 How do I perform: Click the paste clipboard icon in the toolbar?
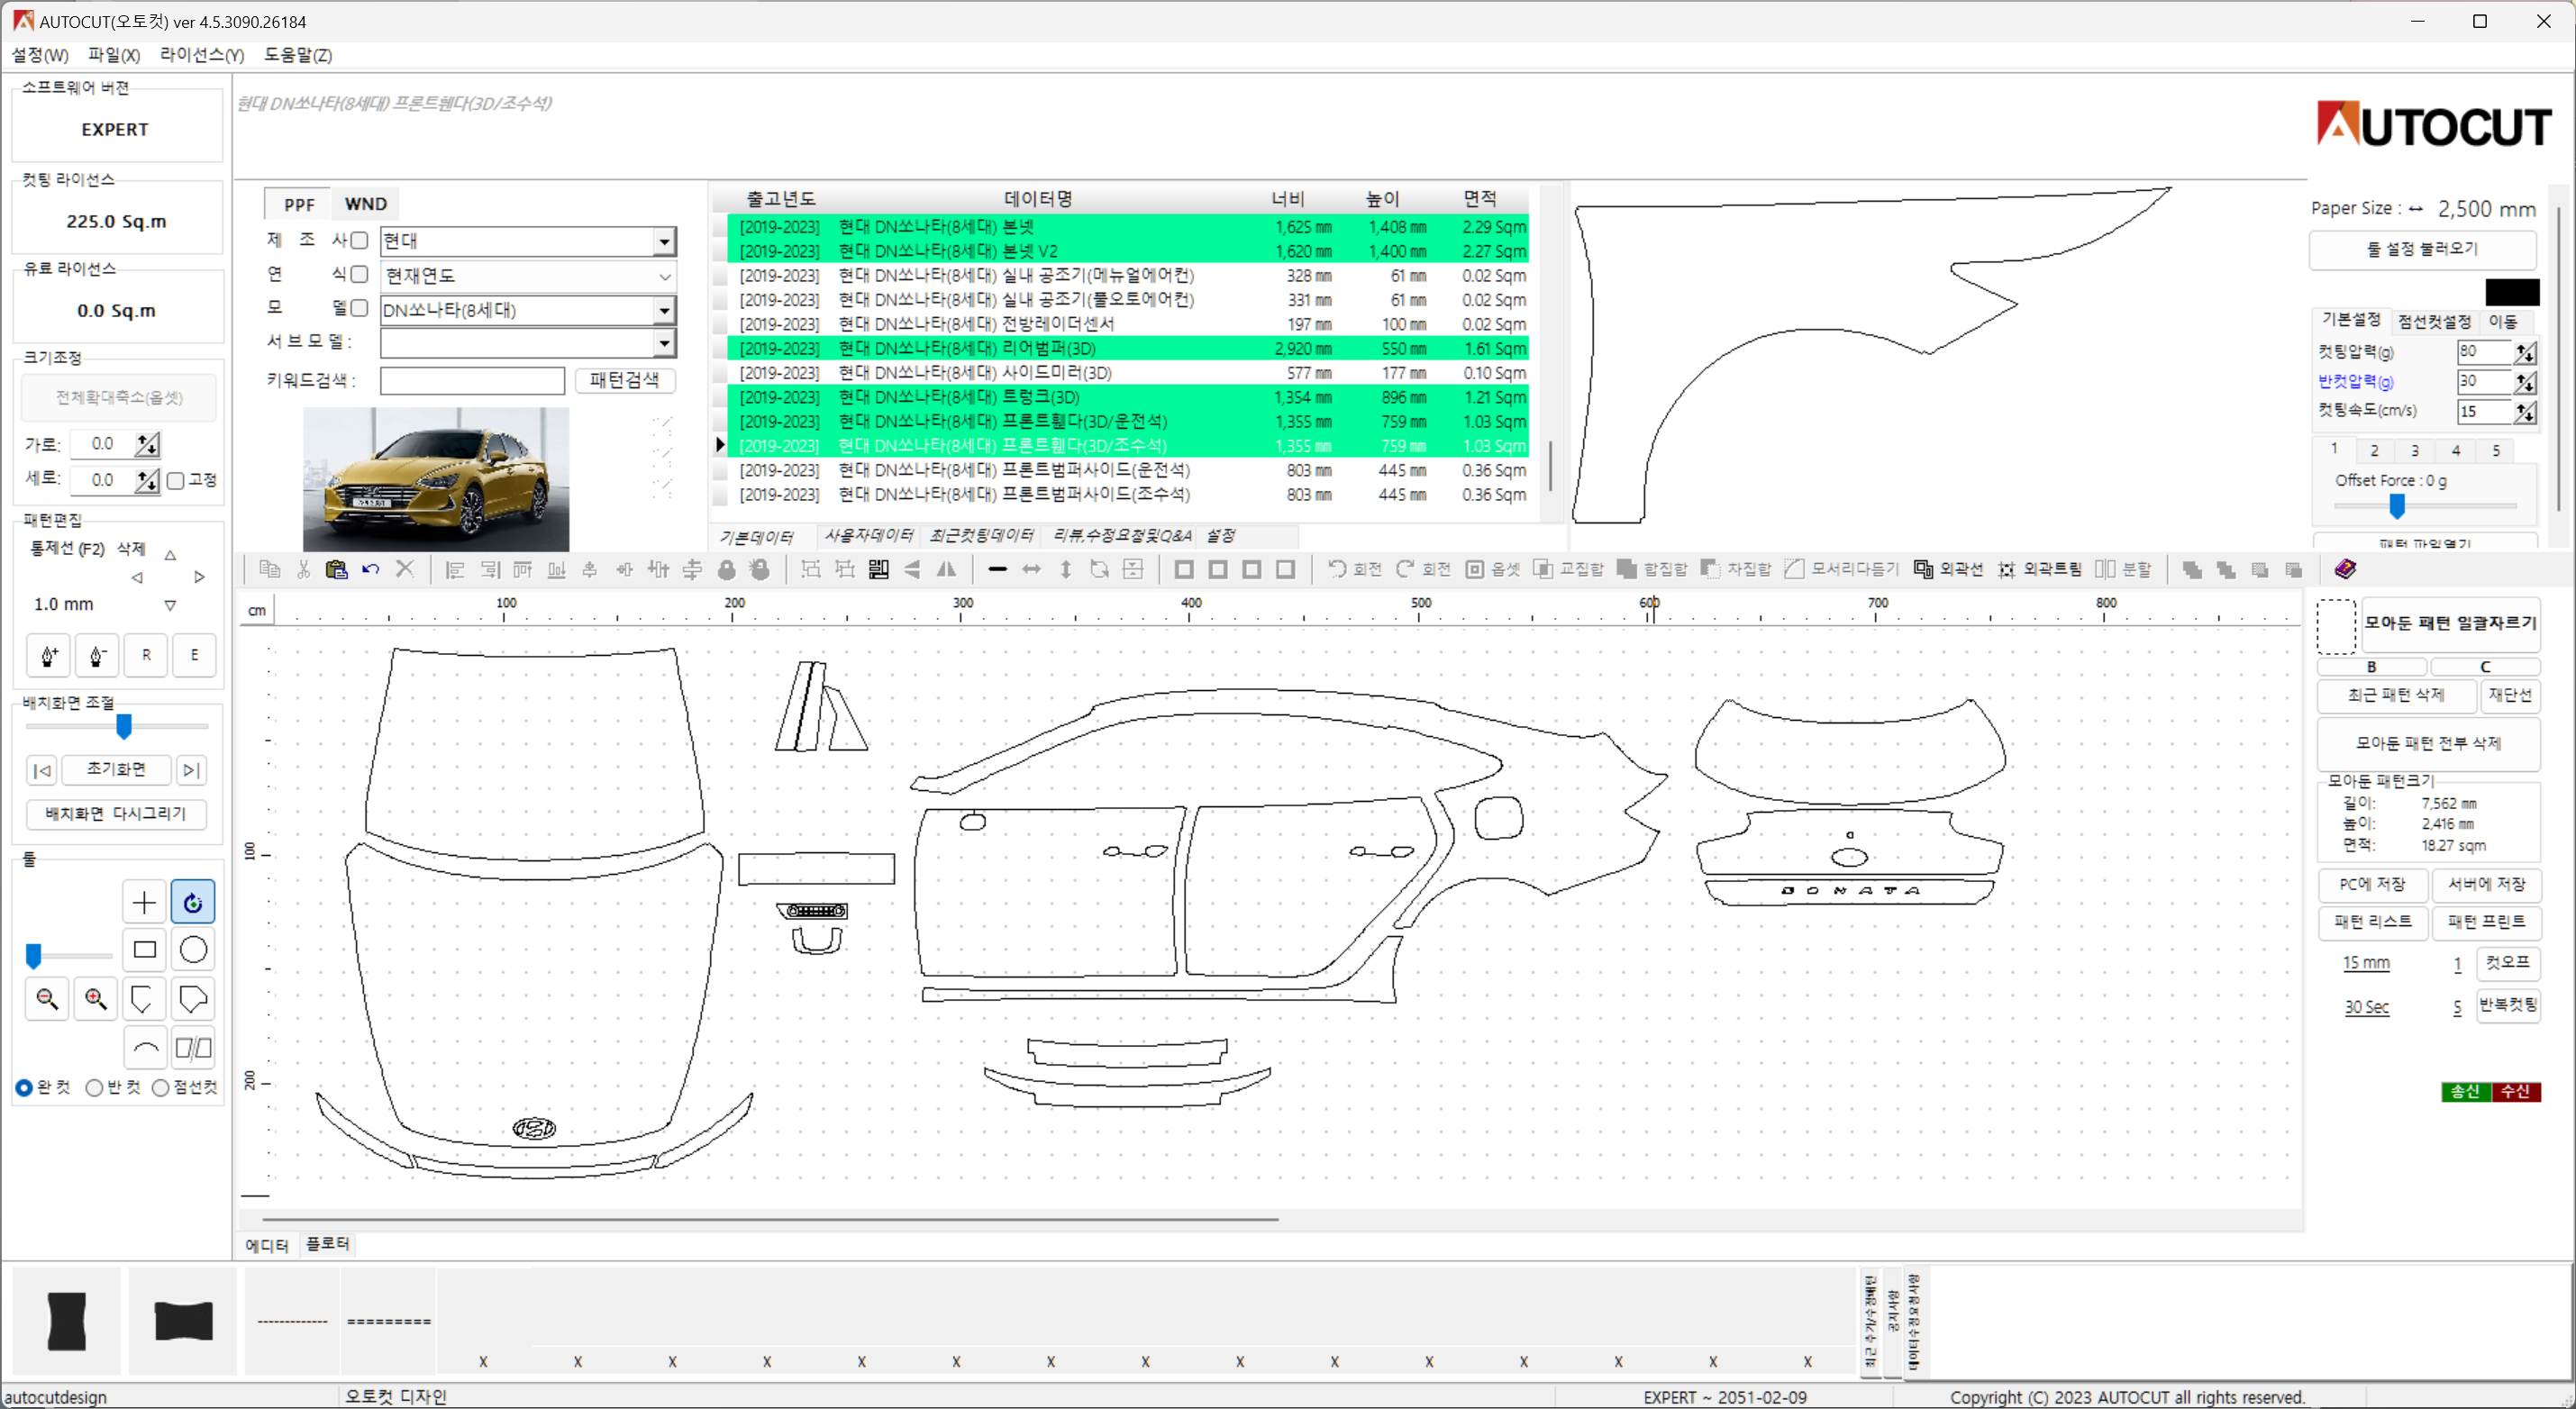click(x=337, y=570)
